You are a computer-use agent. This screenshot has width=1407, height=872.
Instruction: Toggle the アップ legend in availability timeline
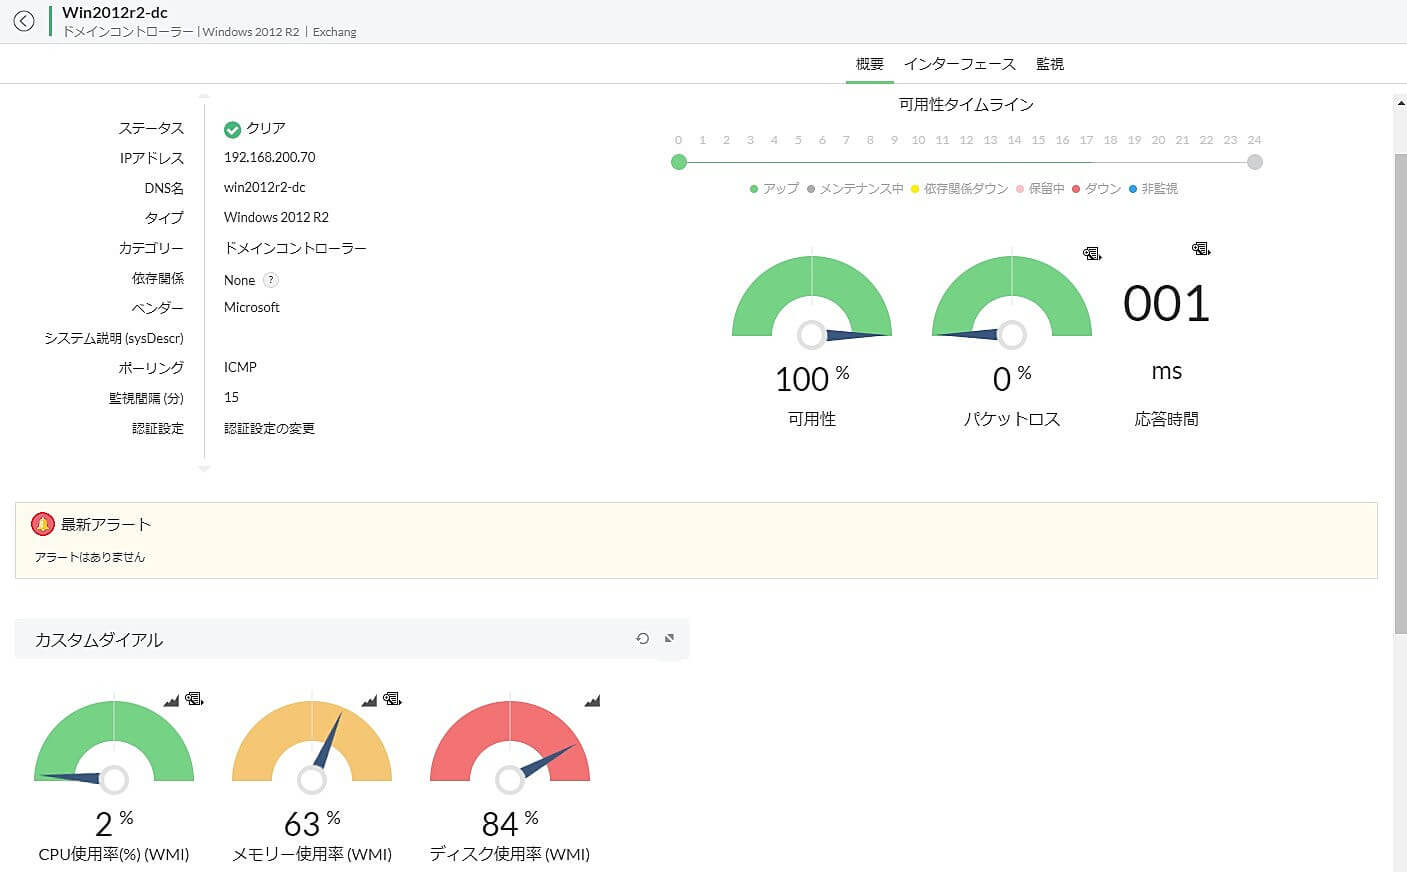(771, 188)
